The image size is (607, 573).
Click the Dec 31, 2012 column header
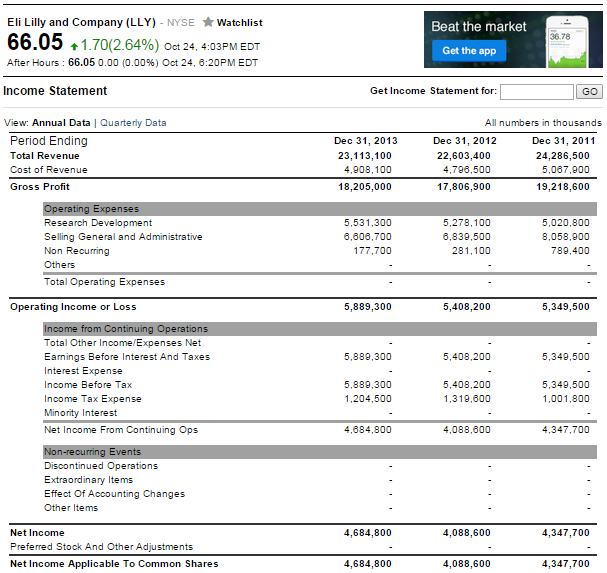coord(465,141)
